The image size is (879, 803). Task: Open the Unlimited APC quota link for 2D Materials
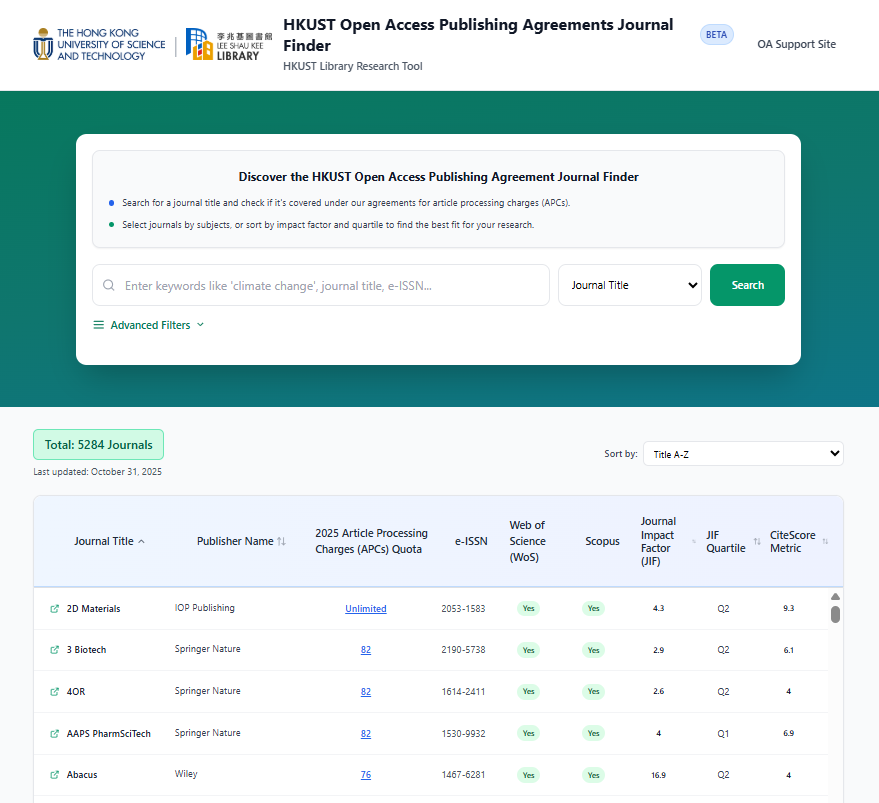pyautogui.click(x=365, y=608)
